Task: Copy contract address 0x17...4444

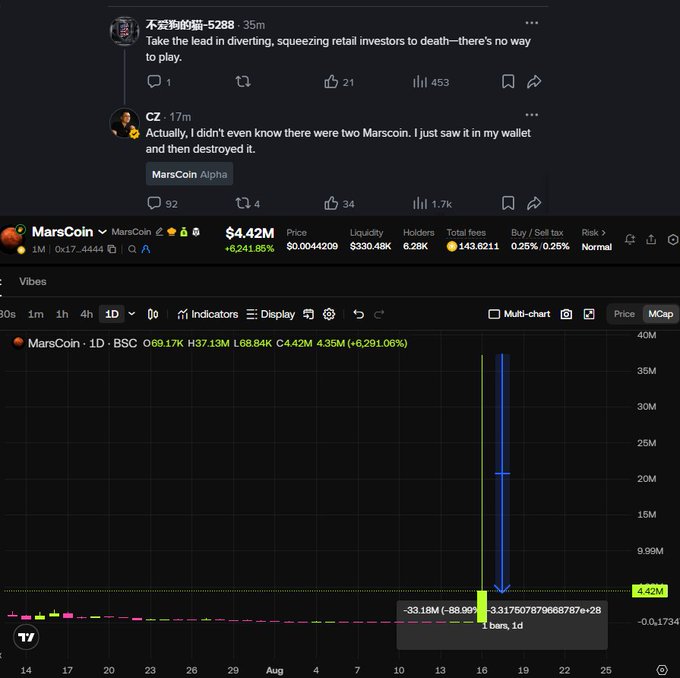Action: click(112, 249)
